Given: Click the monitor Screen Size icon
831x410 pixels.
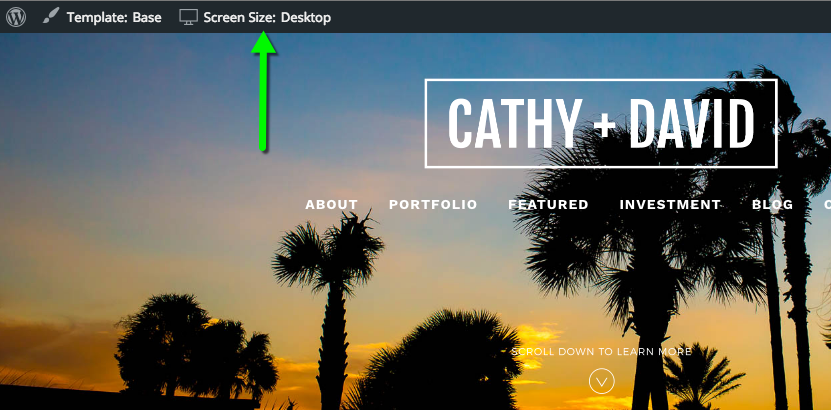Looking at the screenshot, I should pyautogui.click(x=188, y=17).
